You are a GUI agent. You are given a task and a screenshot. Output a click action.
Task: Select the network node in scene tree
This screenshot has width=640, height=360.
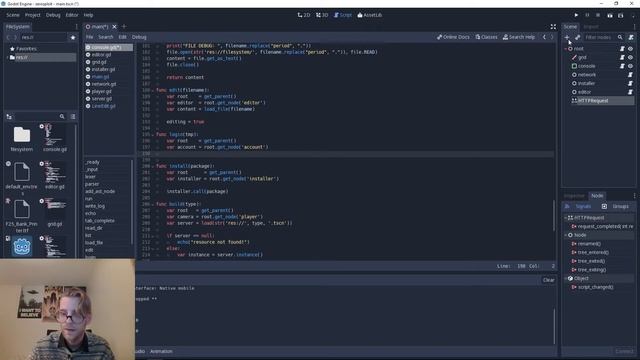(587, 75)
